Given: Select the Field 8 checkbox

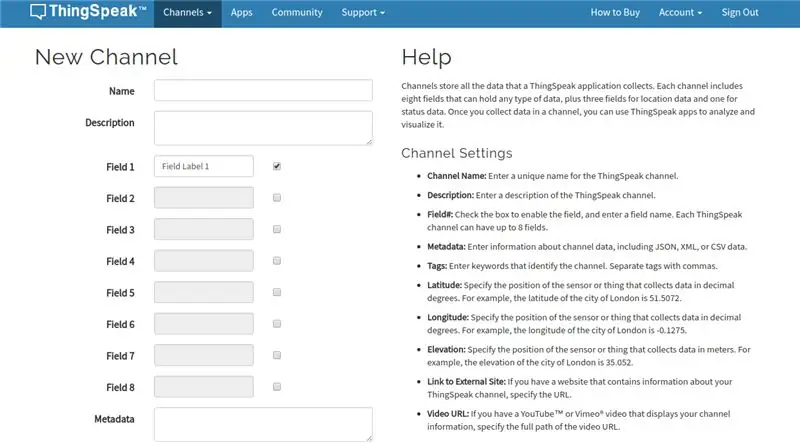Looking at the screenshot, I should point(277,387).
